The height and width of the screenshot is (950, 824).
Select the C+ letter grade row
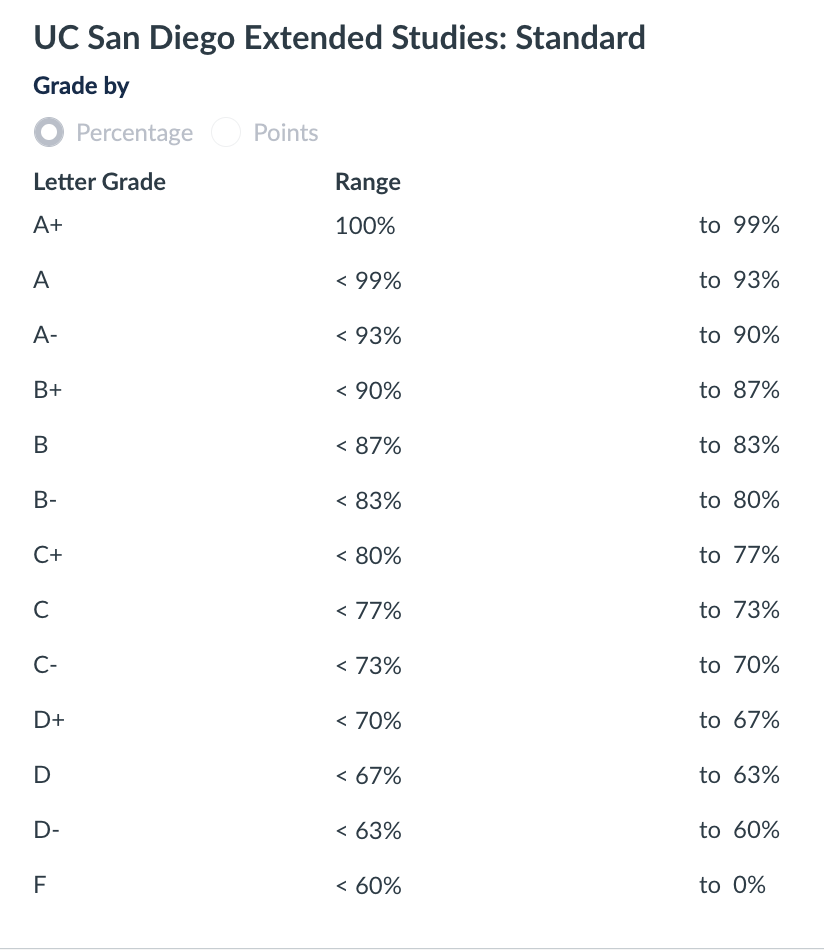pyautogui.click(x=46, y=555)
